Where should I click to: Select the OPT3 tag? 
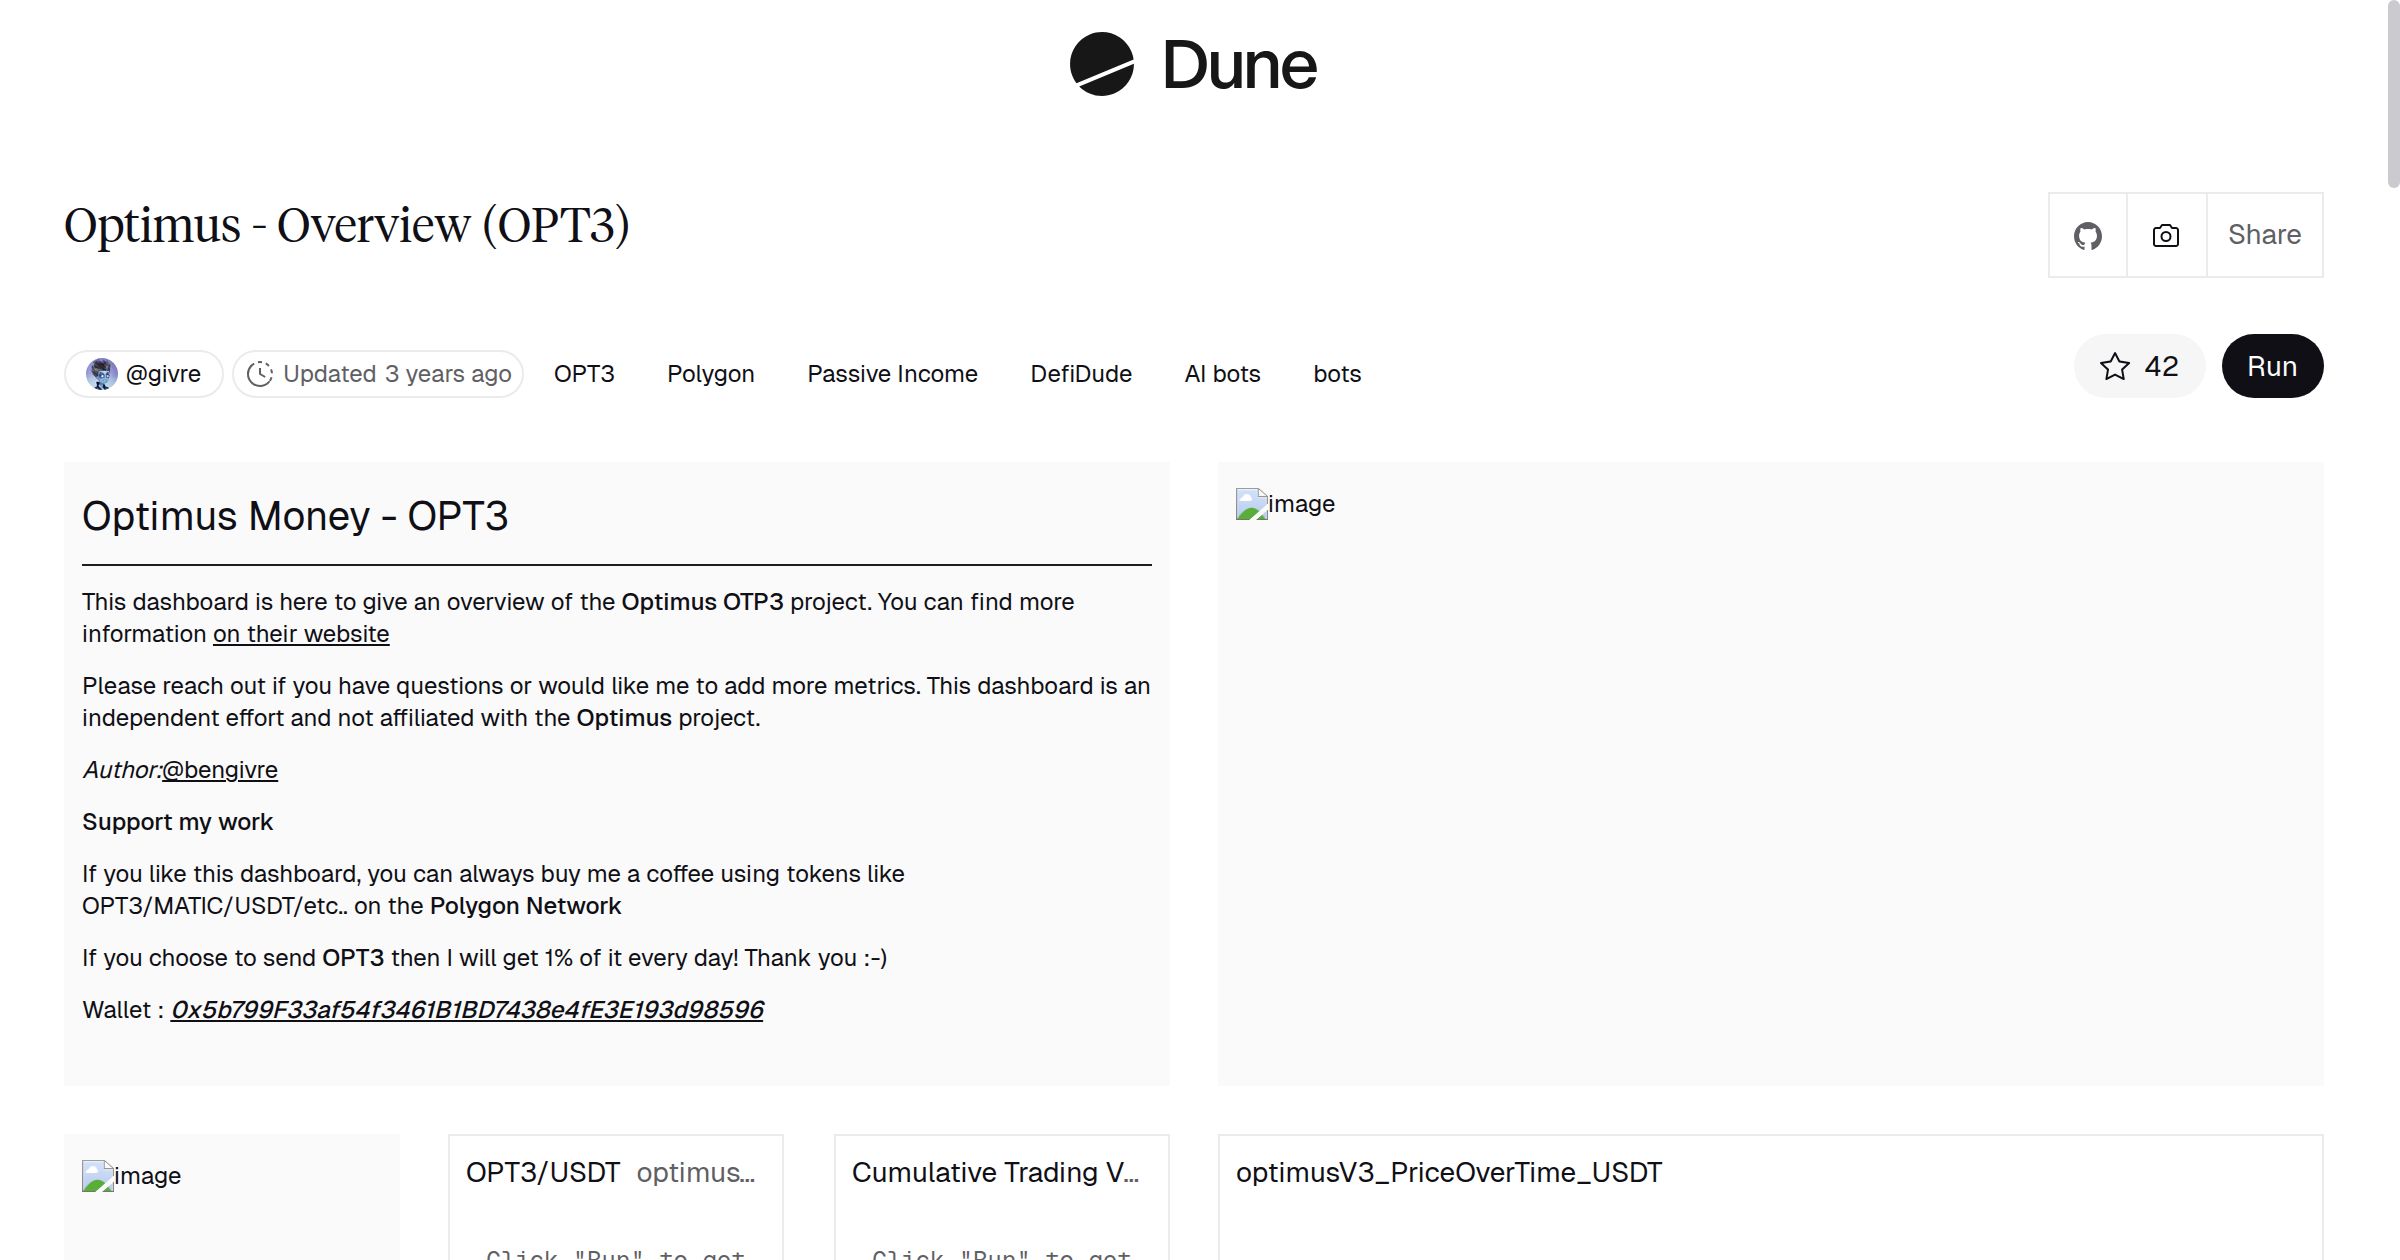coord(584,374)
